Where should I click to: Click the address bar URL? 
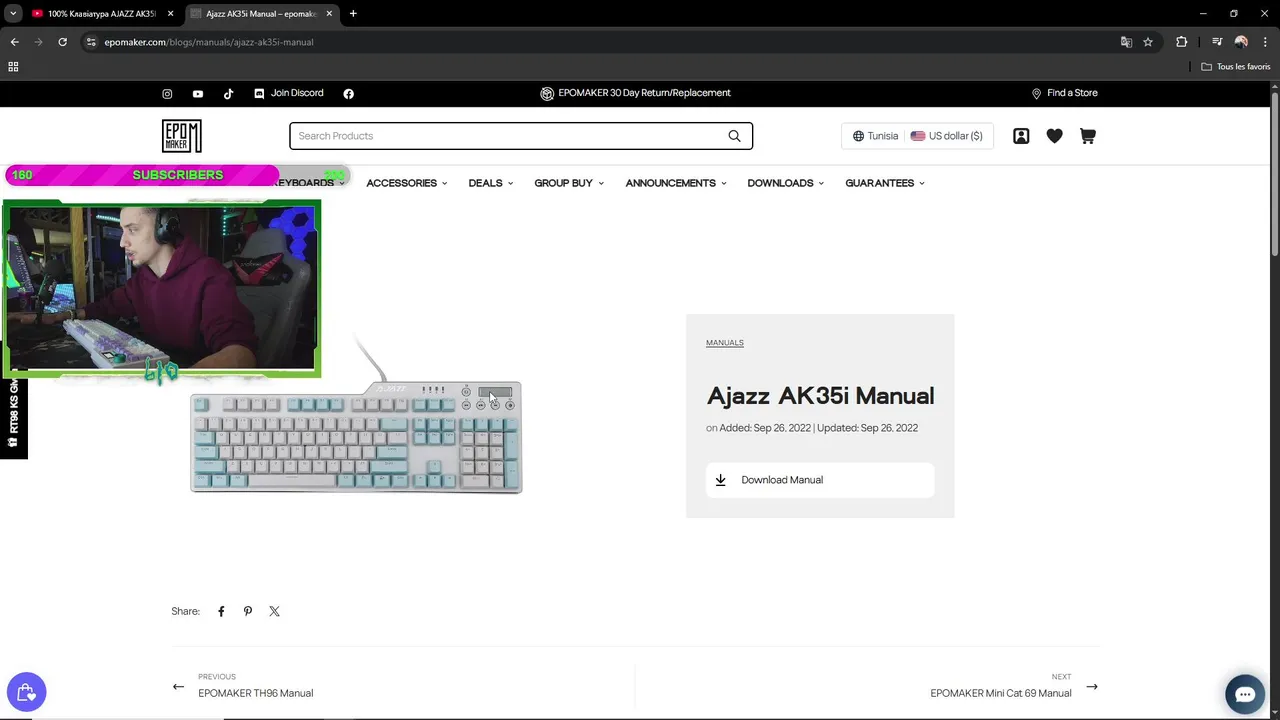coord(209,42)
